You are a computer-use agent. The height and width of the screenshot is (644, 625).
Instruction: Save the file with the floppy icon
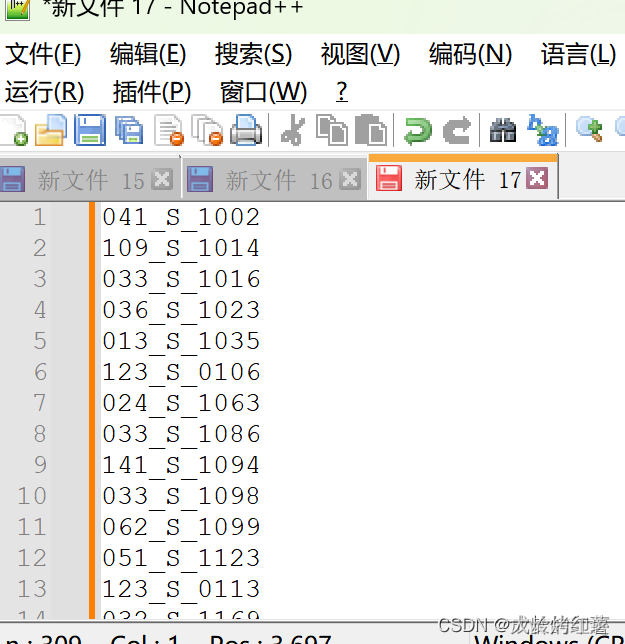(x=90, y=131)
